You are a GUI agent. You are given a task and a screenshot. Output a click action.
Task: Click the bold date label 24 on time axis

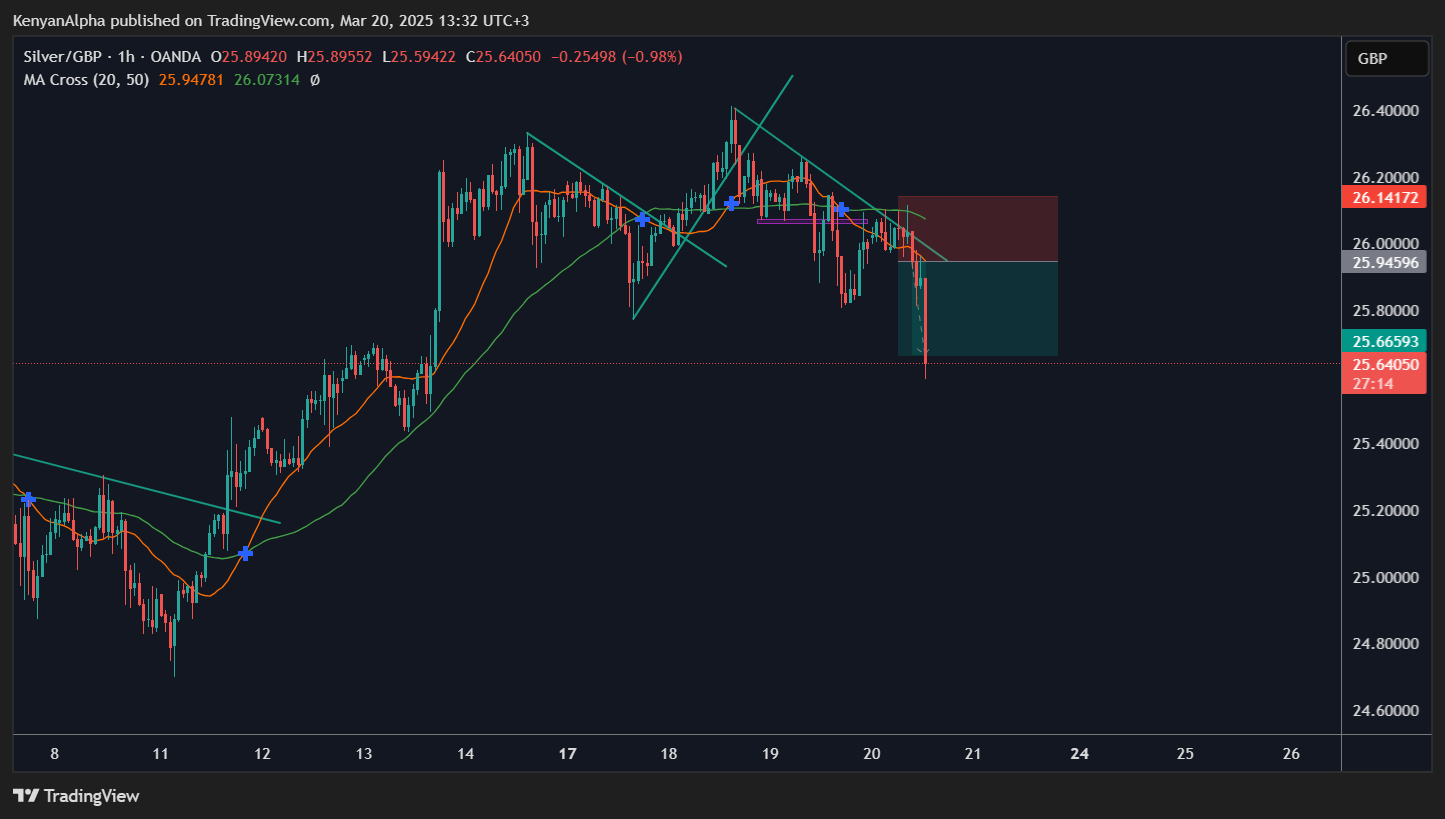pos(1080,753)
